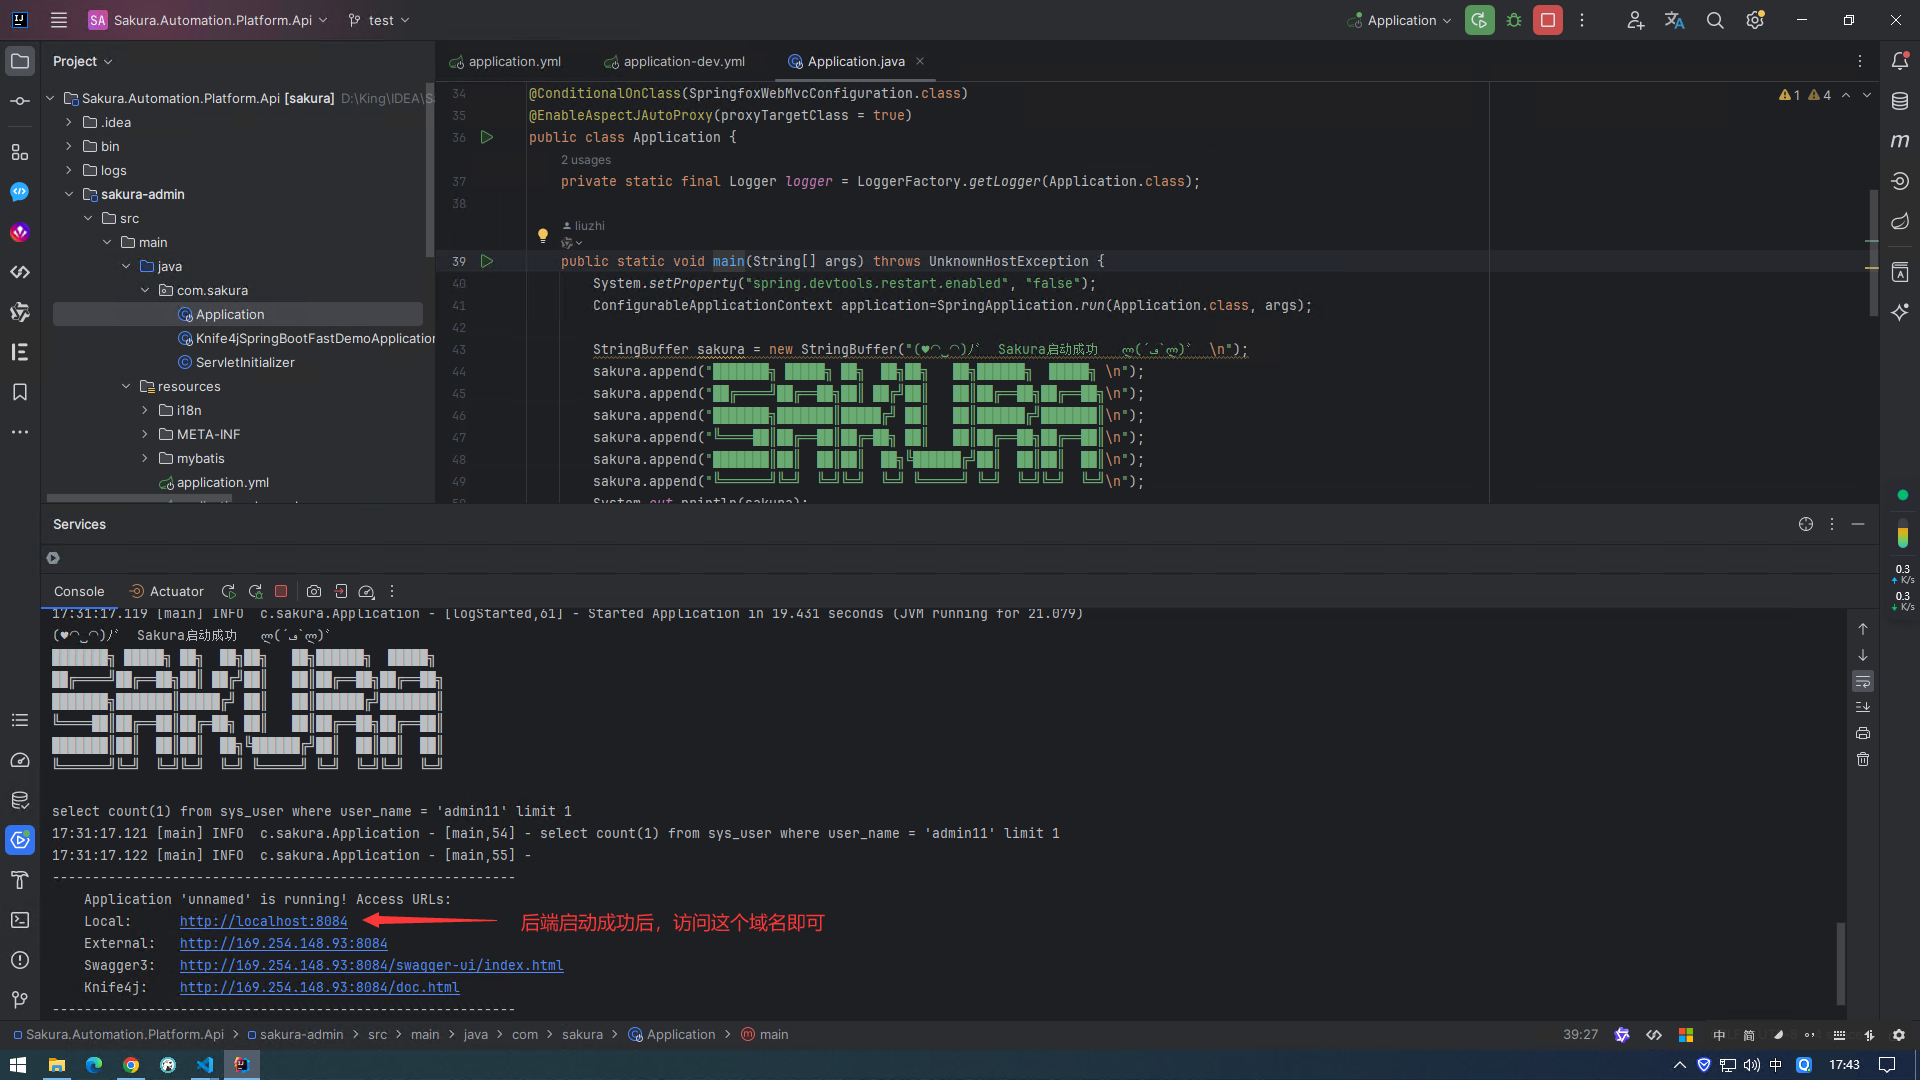1920x1080 pixels.
Task: Click the 39:27 caret position
Action: click(x=1580, y=1034)
